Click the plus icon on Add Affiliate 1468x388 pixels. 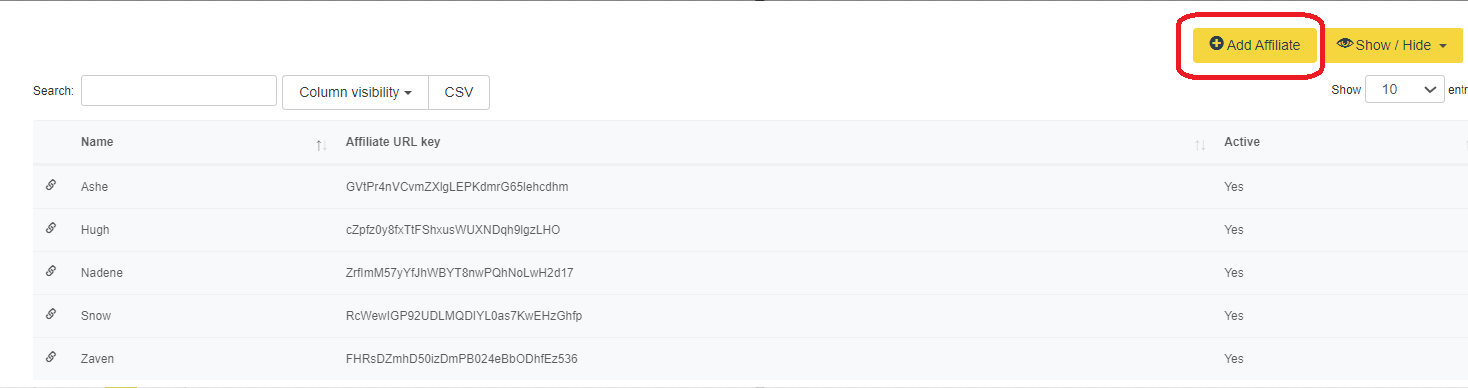(x=1216, y=44)
